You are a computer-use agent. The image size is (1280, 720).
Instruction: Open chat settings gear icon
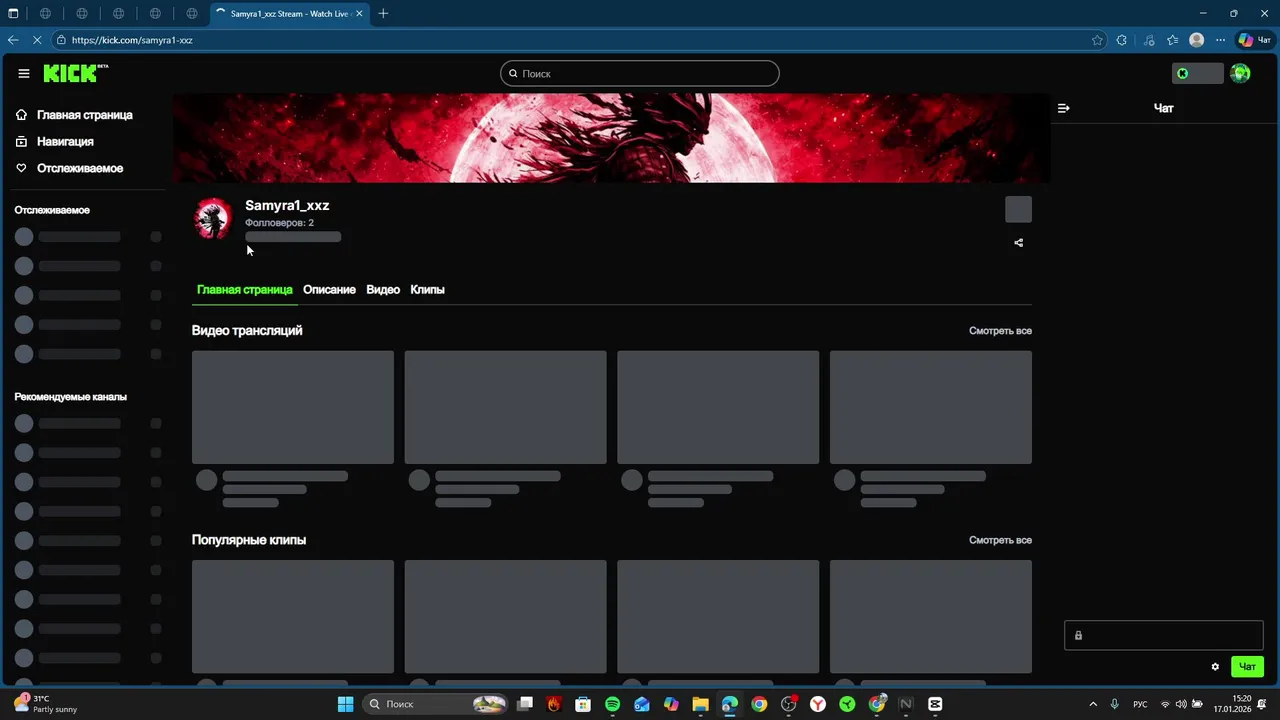(1215, 667)
